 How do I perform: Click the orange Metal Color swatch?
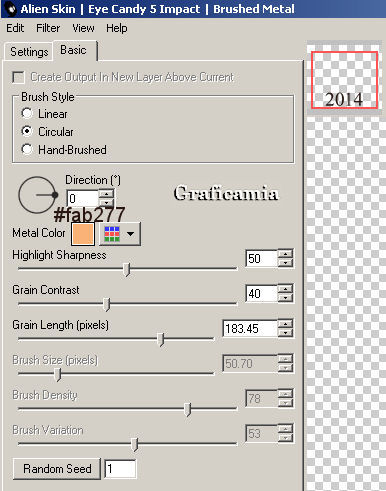(x=83, y=234)
